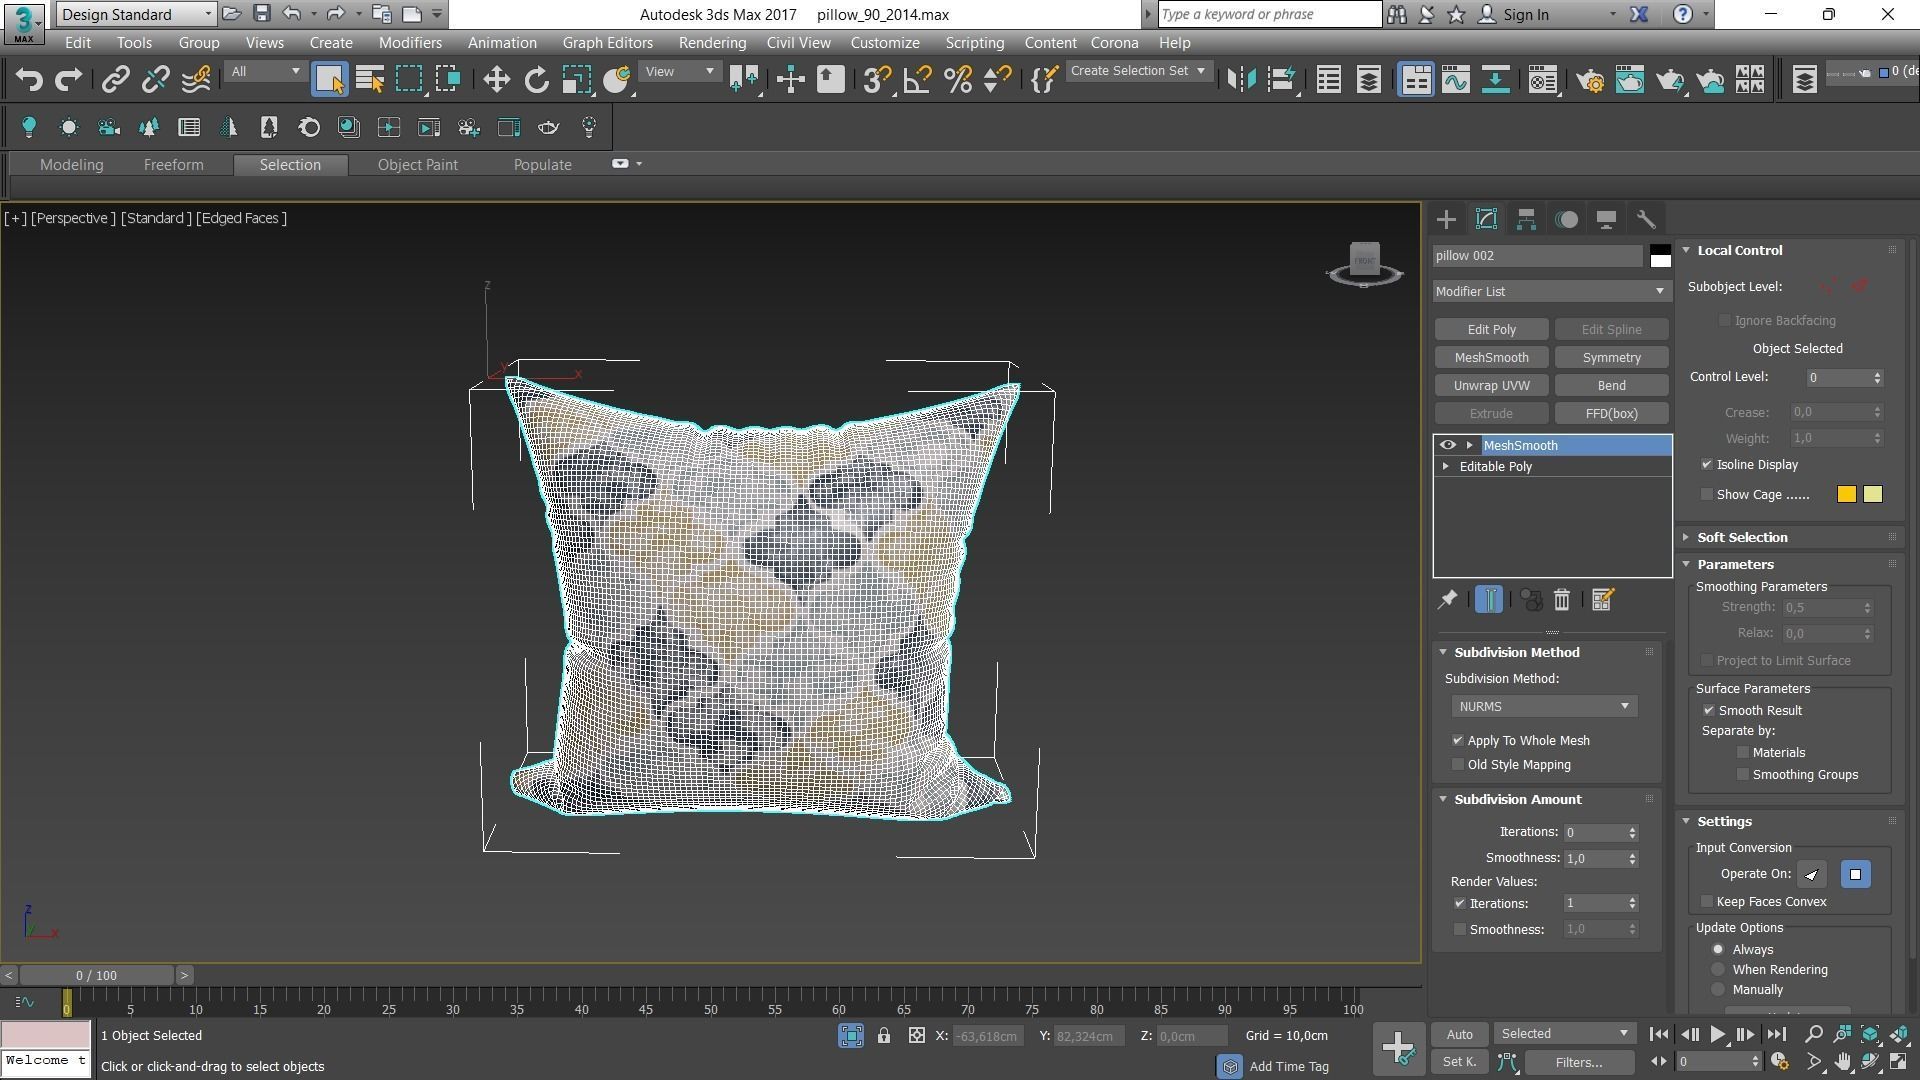
Task: Open Subdivision Method NURMS dropdown
Action: [1544, 707]
